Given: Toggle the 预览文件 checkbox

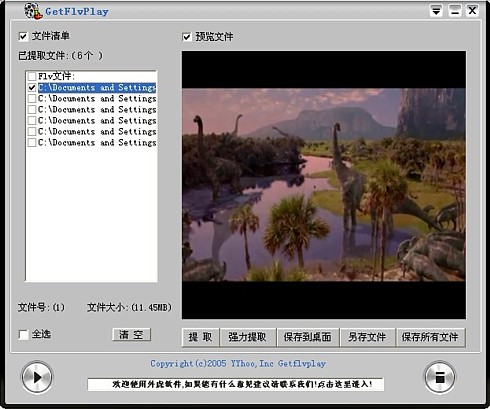Looking at the screenshot, I should click(187, 37).
